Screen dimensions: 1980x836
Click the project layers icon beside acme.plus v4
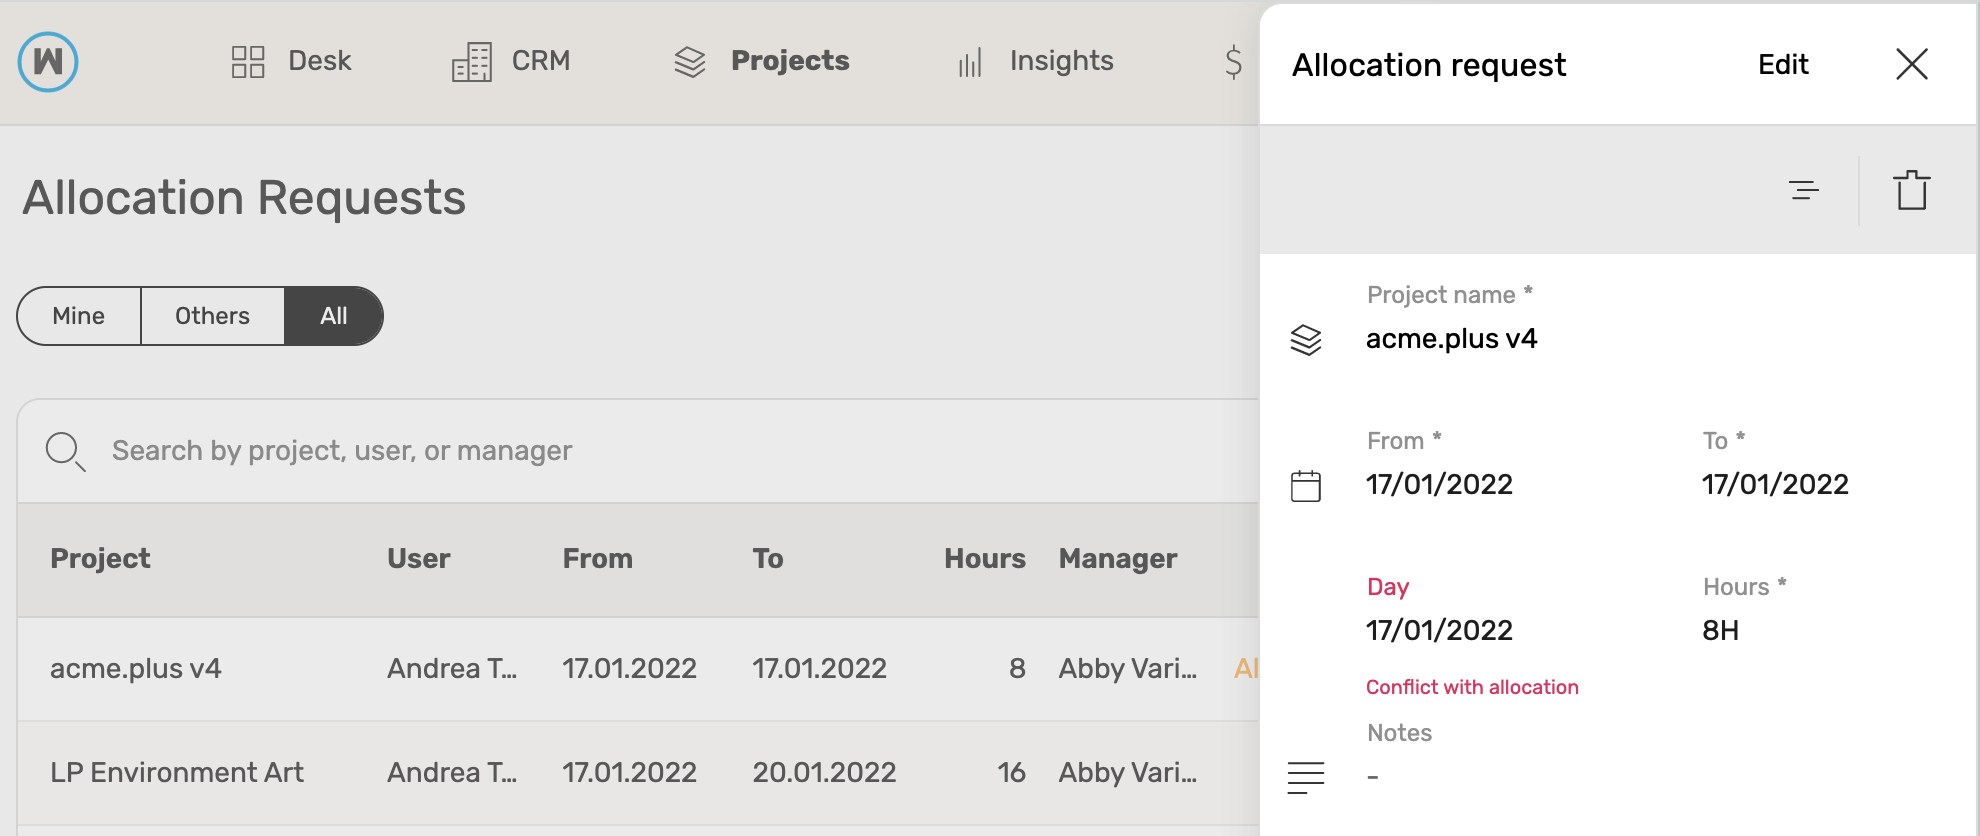1306,340
